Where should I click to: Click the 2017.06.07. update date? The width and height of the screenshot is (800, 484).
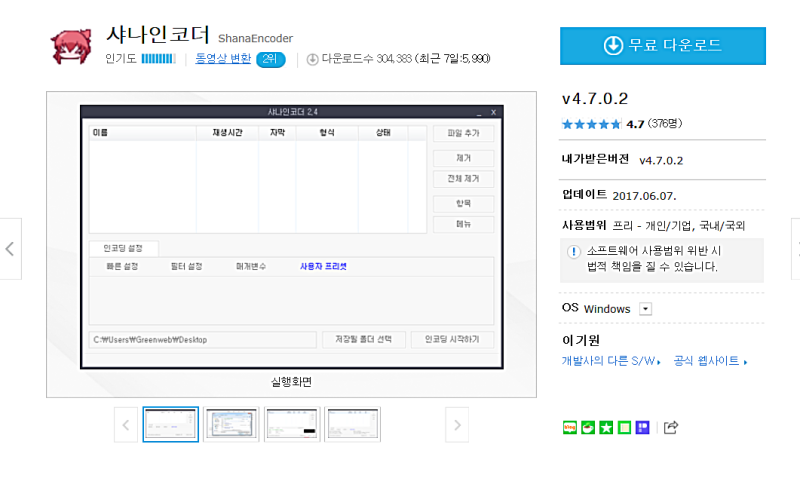point(644,196)
